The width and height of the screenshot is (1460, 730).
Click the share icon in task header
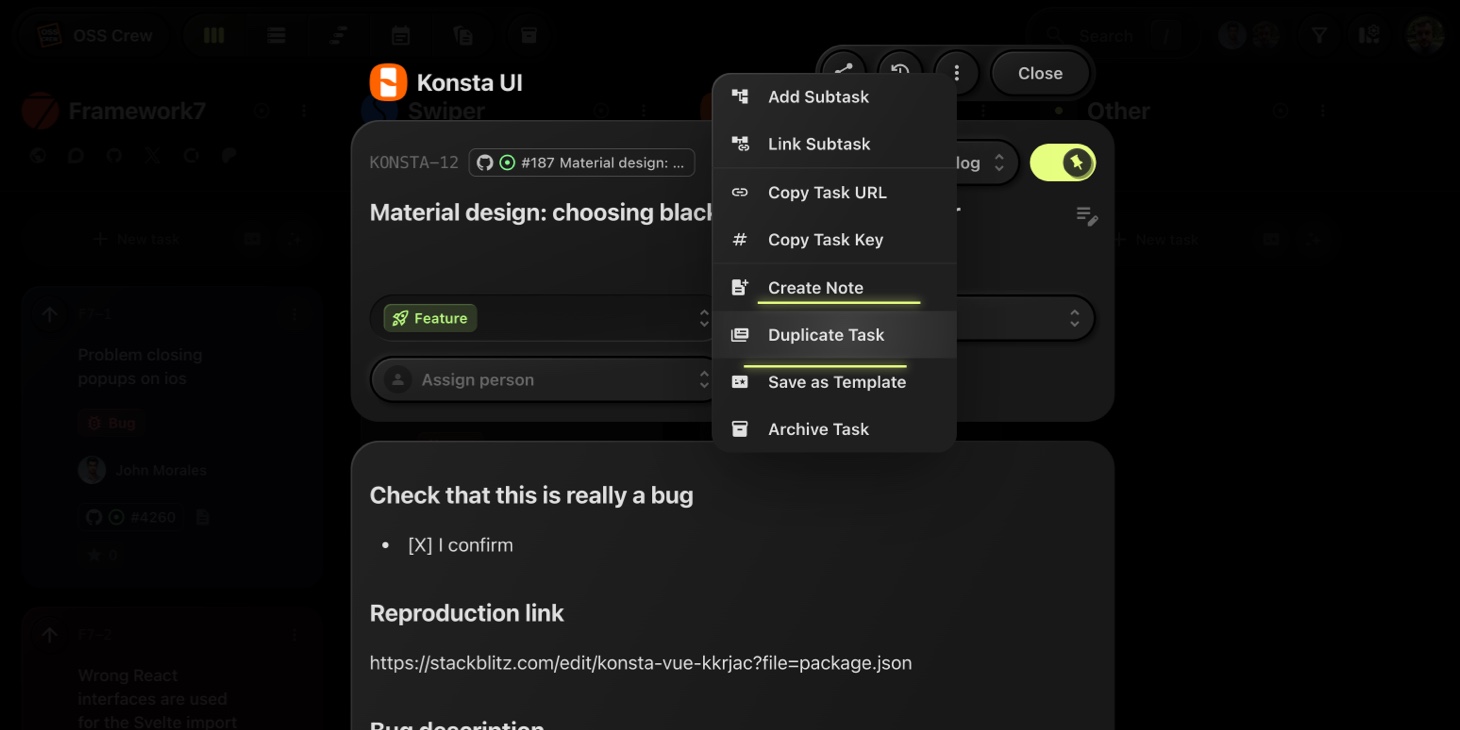(x=844, y=72)
